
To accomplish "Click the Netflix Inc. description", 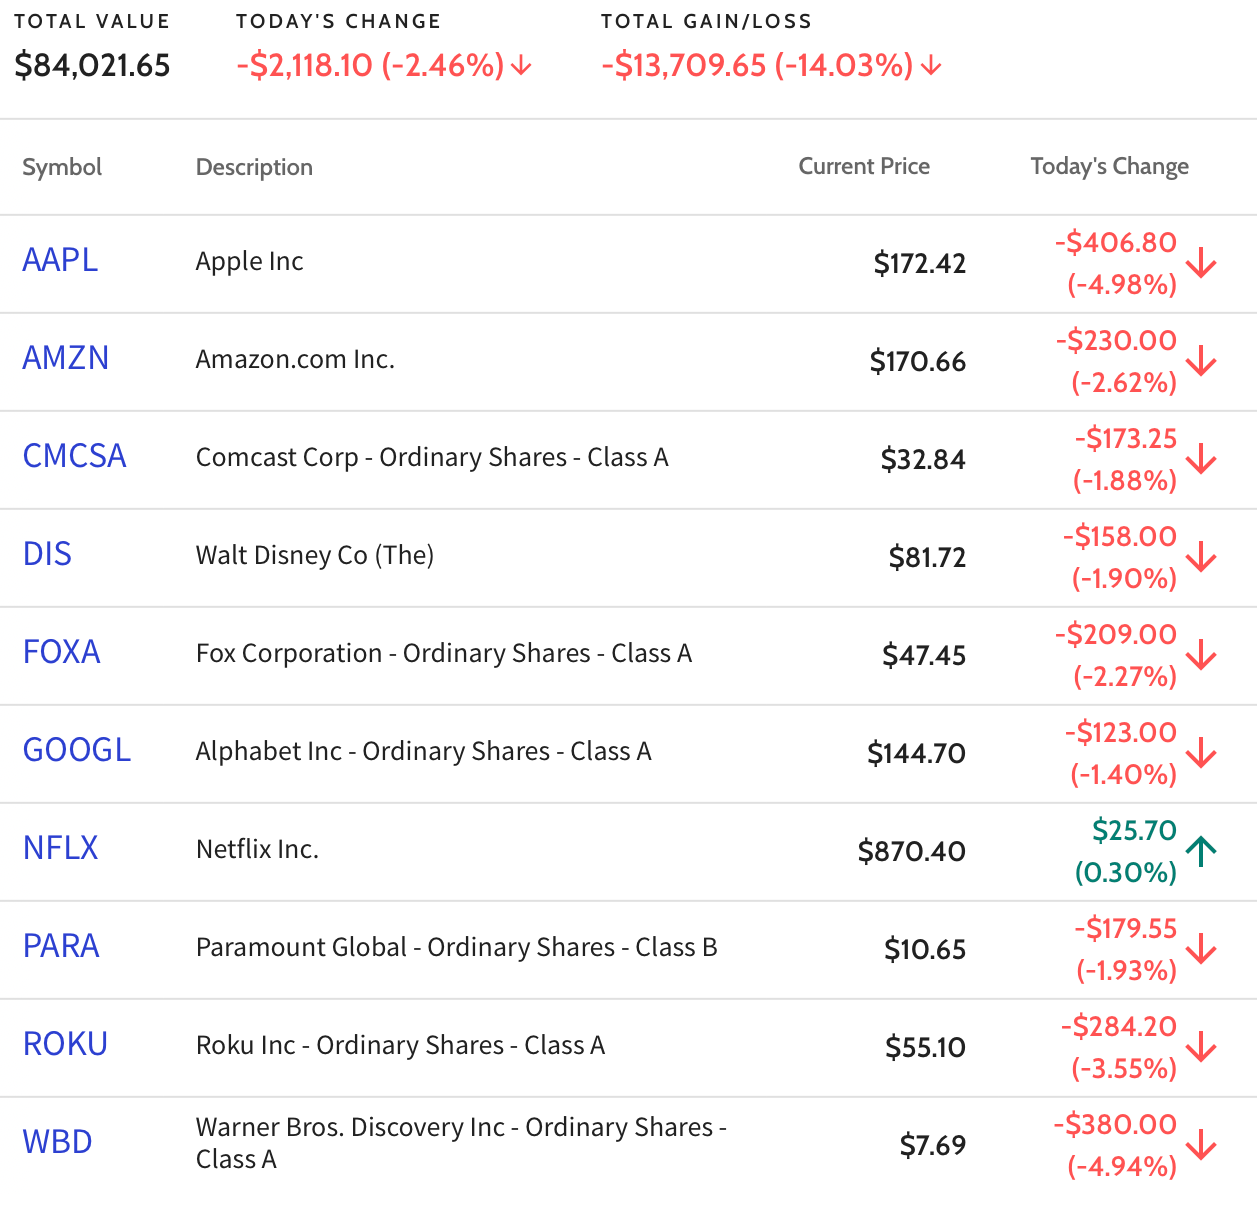I will [x=258, y=849].
